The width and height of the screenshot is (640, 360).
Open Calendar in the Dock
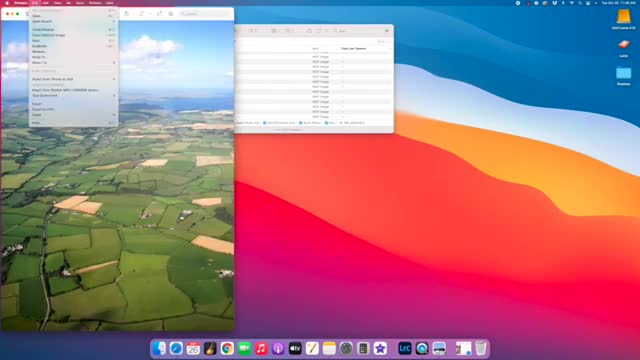193,348
